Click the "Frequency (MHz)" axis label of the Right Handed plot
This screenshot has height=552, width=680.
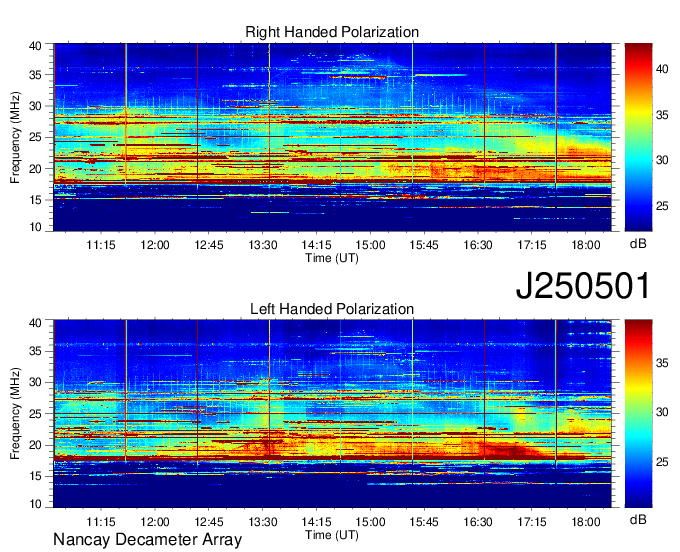coord(15,137)
